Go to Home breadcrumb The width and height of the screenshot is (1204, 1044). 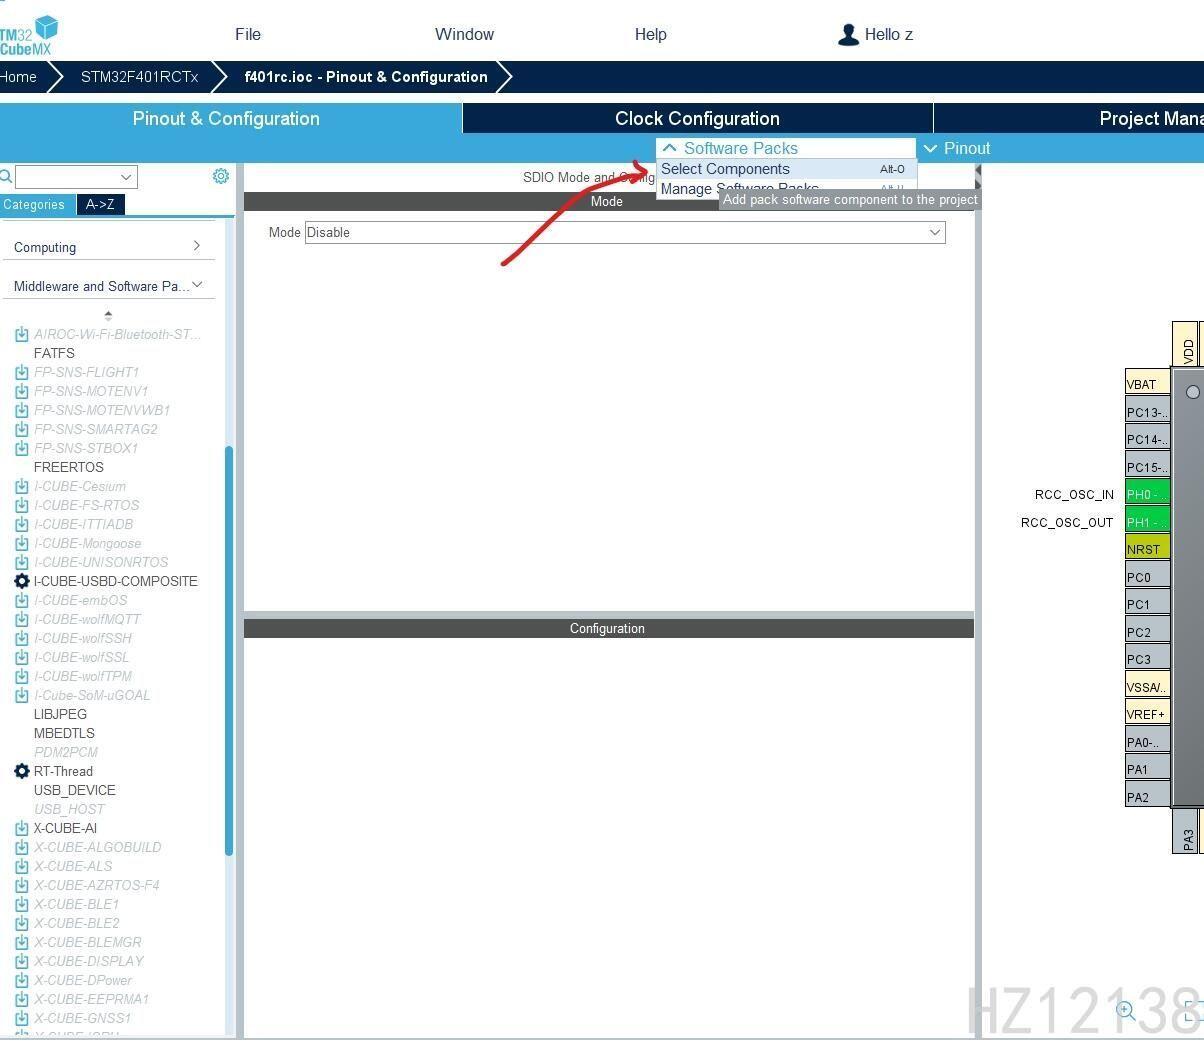(x=19, y=77)
